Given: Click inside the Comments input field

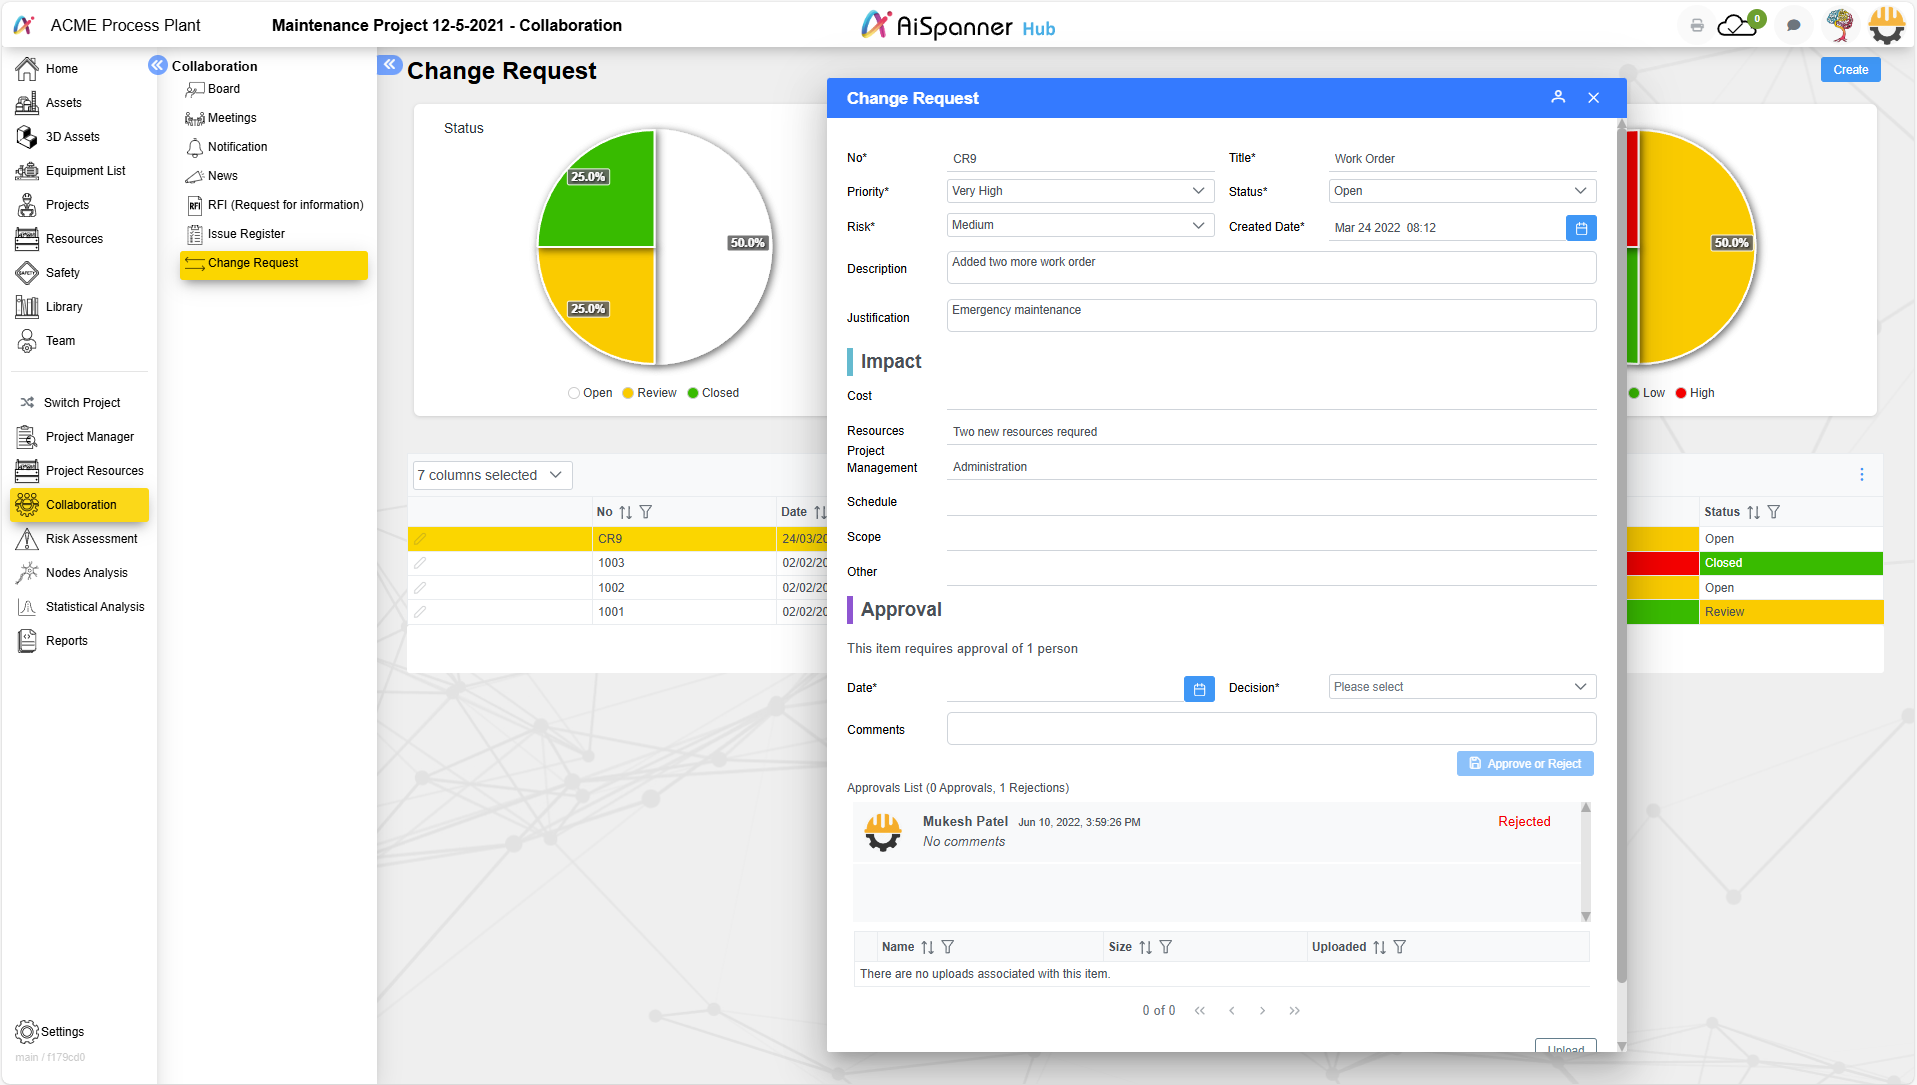Looking at the screenshot, I should click(1270, 728).
